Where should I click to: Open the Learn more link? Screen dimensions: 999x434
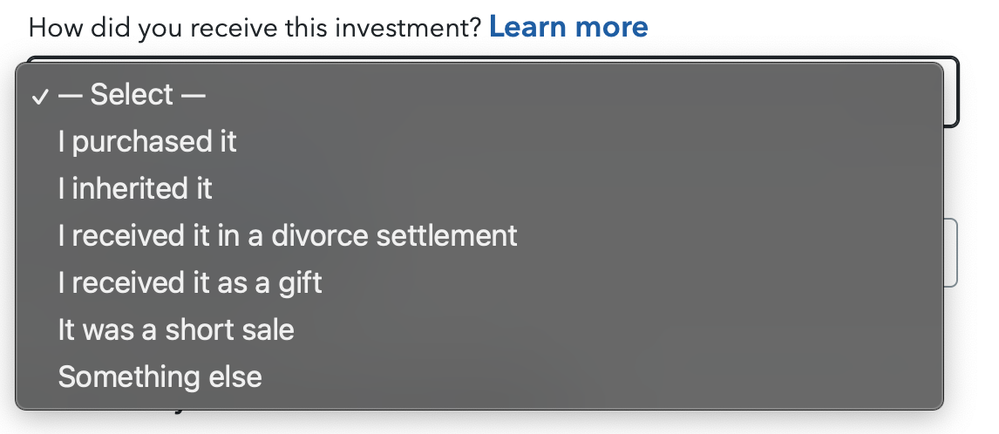568,27
